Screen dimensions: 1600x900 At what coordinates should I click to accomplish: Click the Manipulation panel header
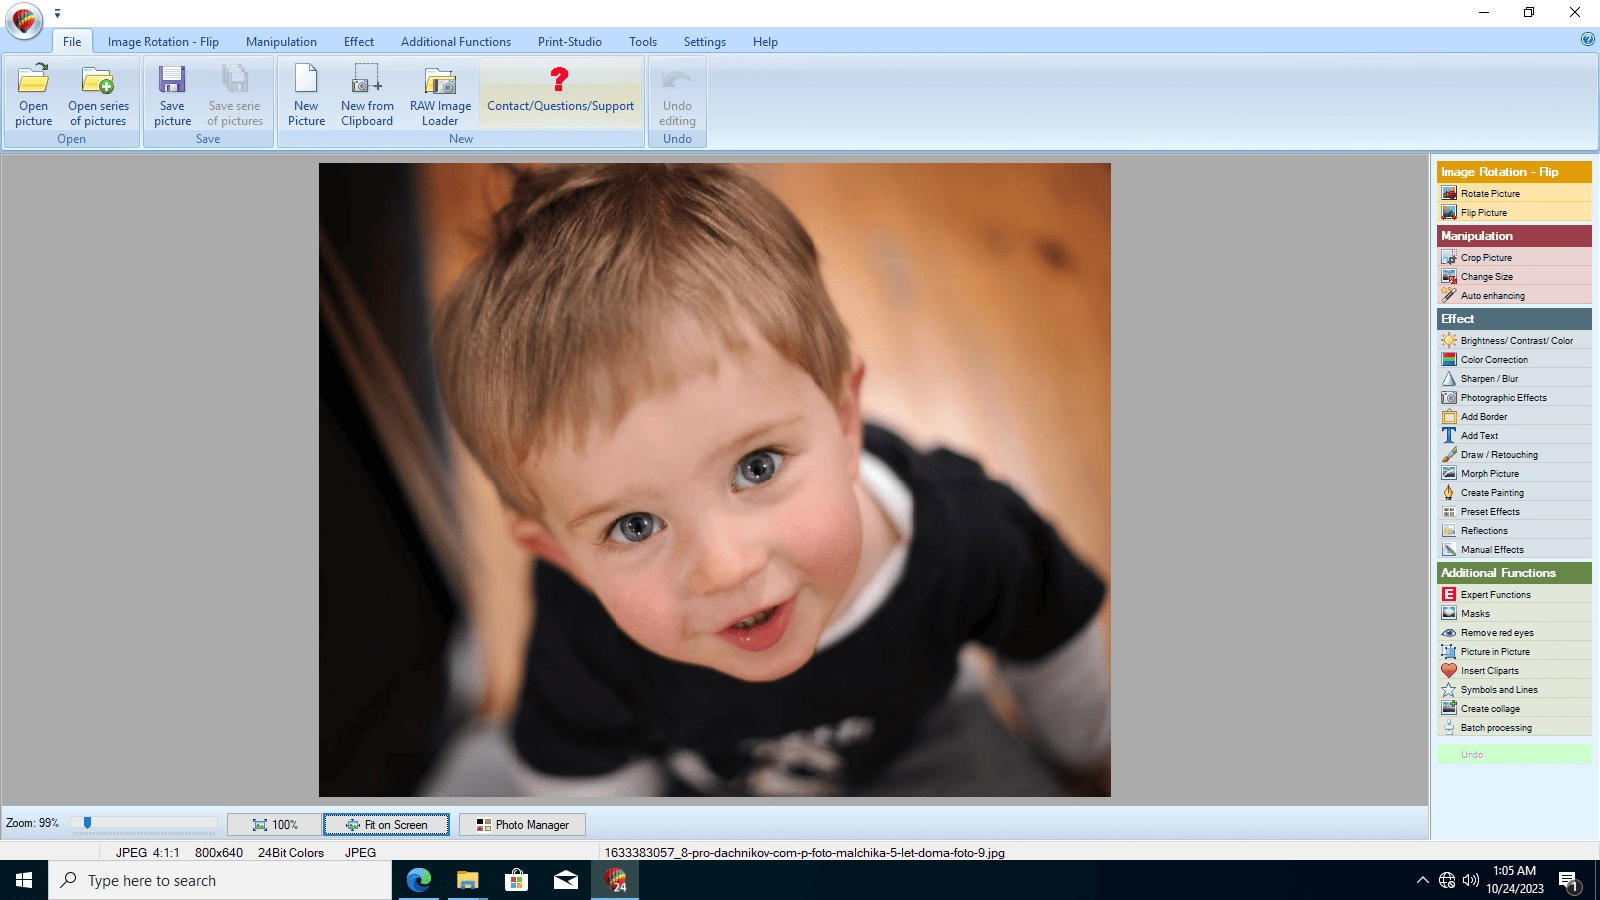click(x=1514, y=236)
